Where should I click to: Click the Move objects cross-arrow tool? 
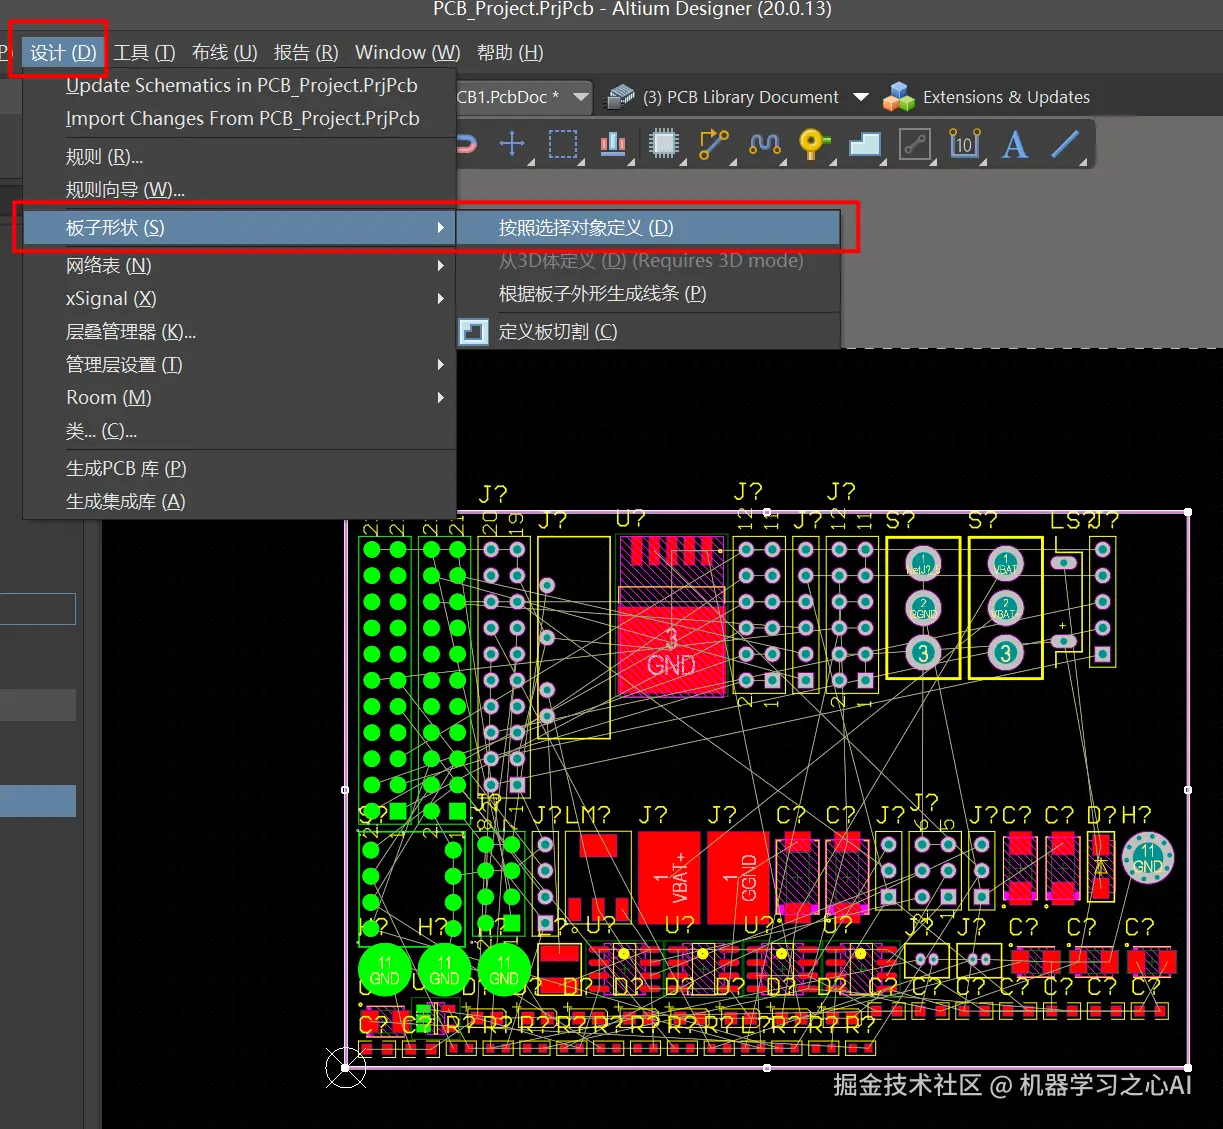[x=512, y=144]
